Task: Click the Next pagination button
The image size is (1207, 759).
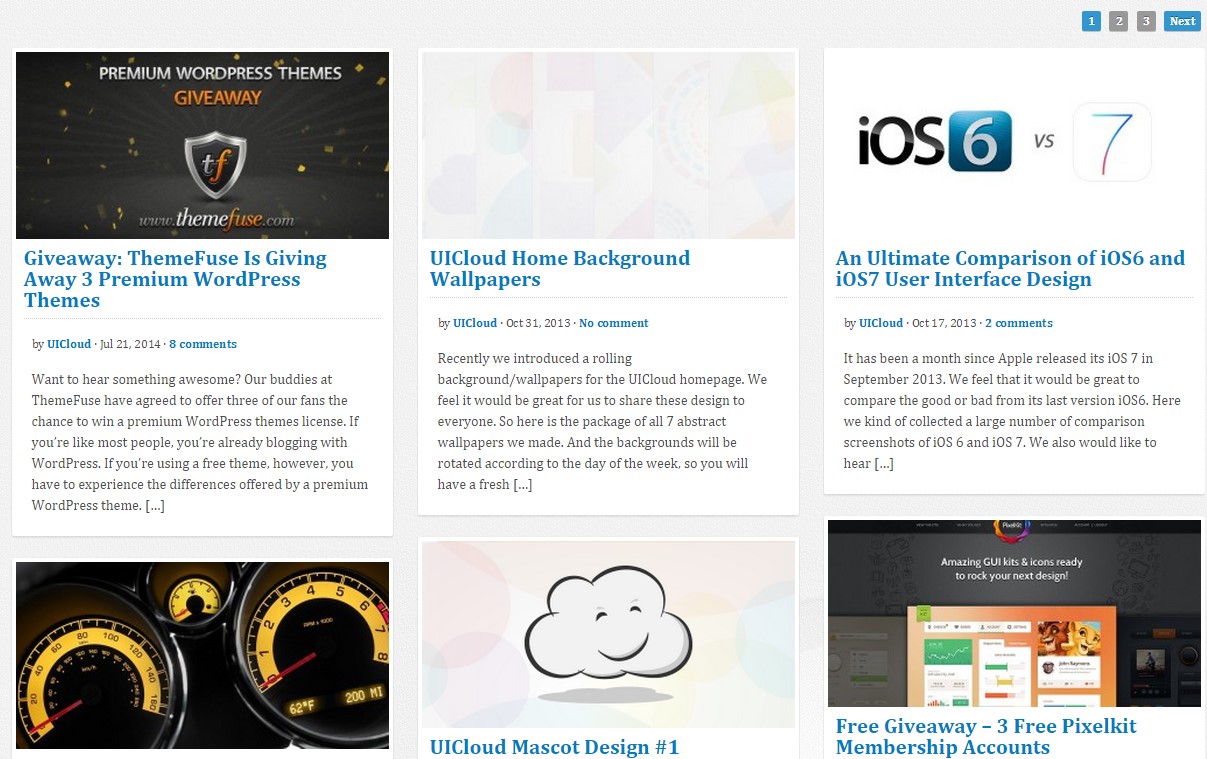Action: pyautogui.click(x=1182, y=21)
